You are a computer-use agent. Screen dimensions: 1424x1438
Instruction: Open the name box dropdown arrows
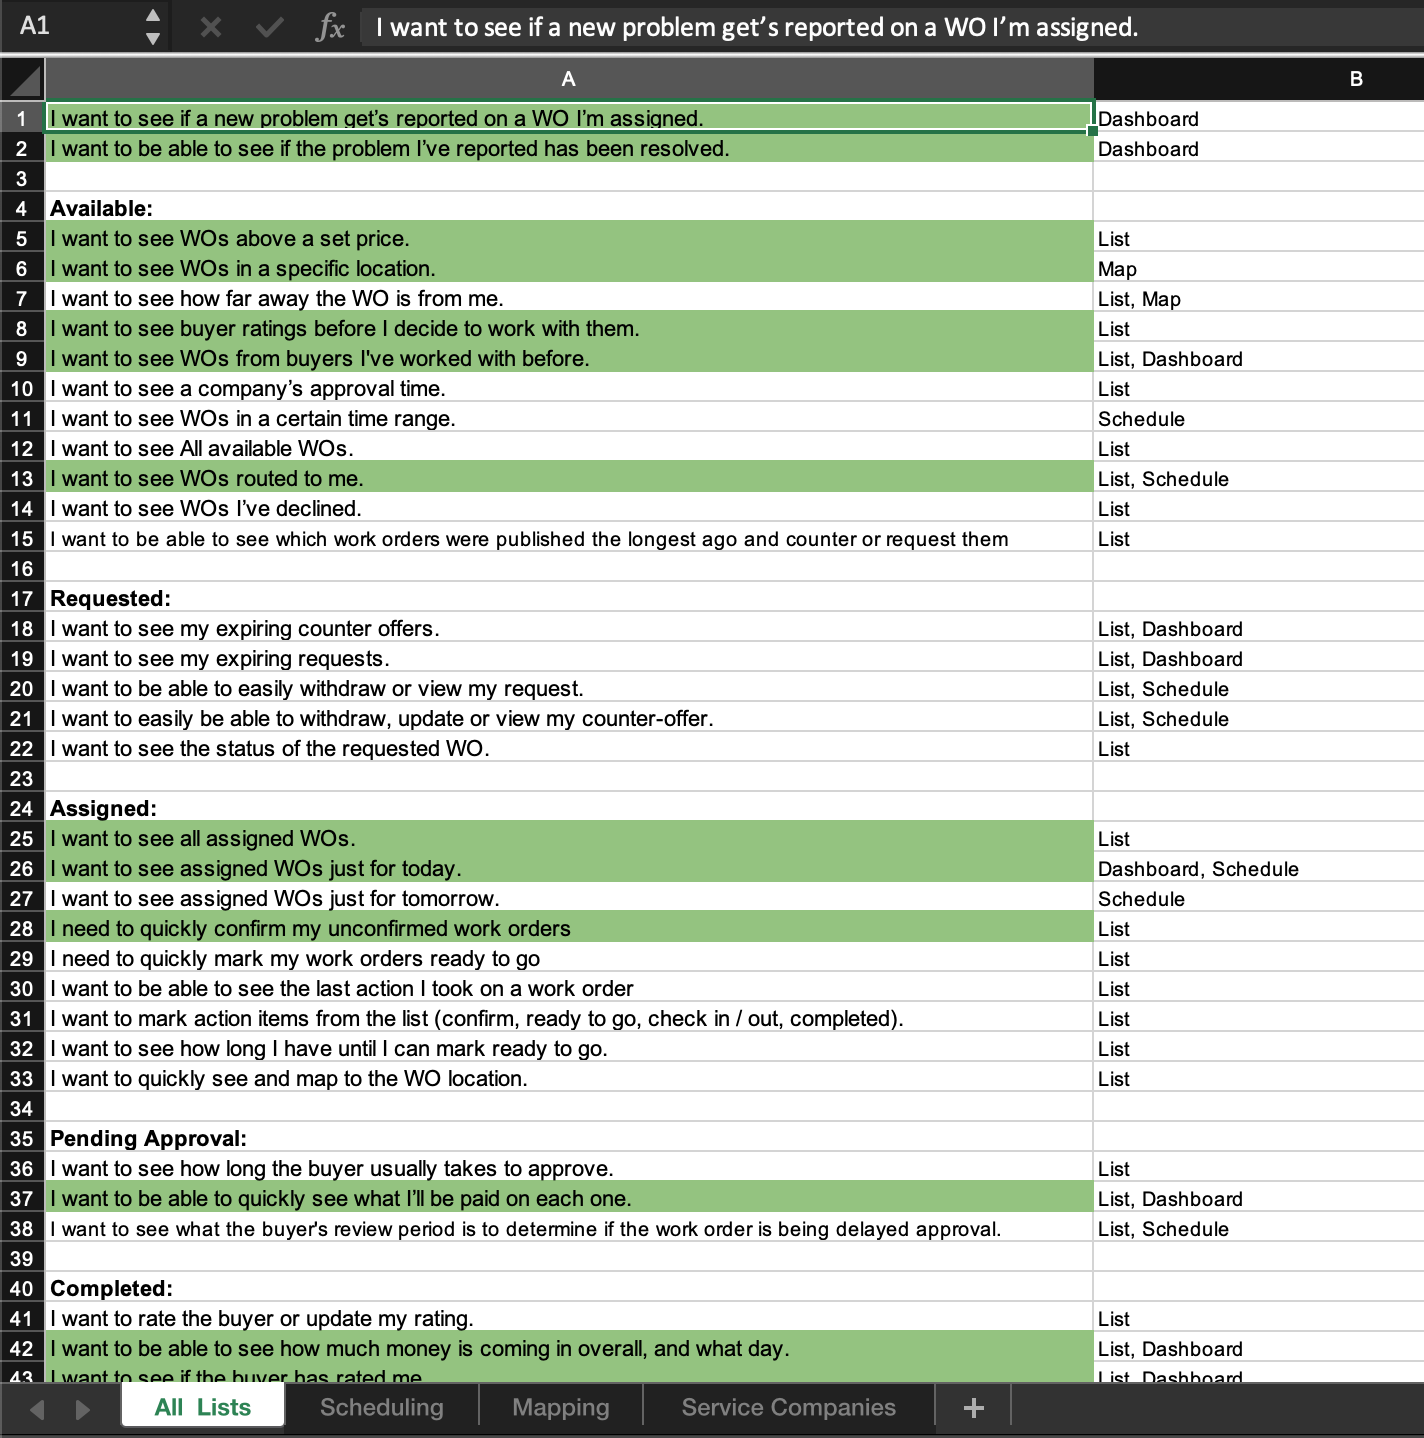(153, 27)
